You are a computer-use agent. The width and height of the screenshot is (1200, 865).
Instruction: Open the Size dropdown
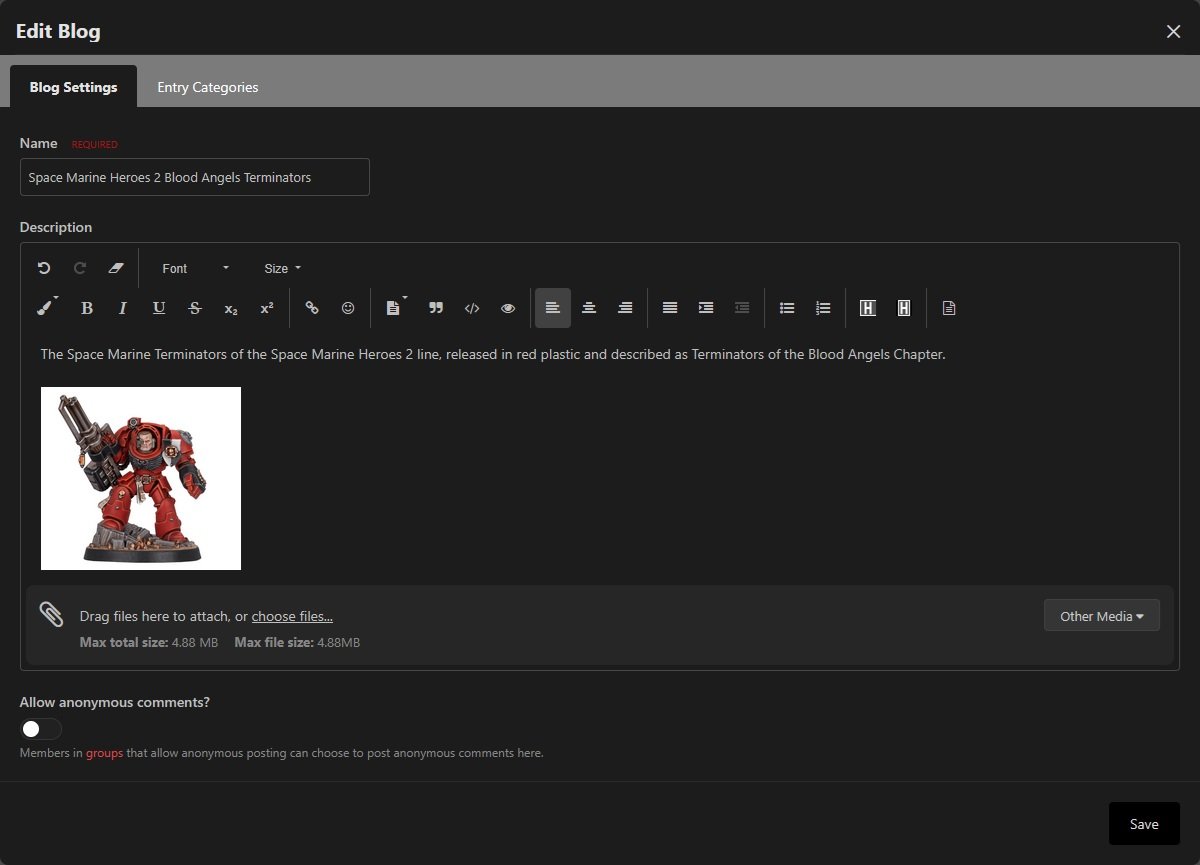coord(282,268)
